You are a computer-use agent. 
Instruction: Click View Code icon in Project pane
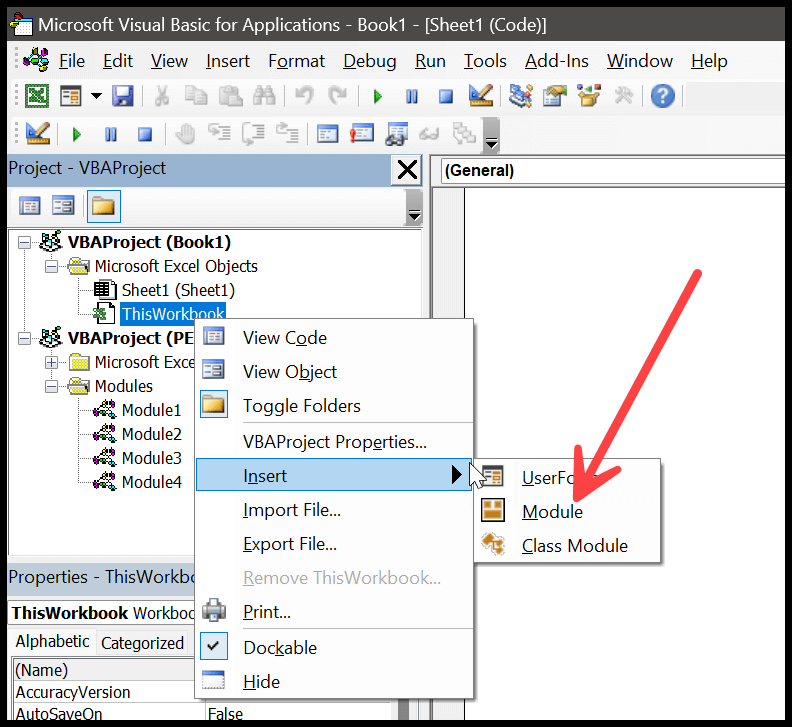(29, 206)
